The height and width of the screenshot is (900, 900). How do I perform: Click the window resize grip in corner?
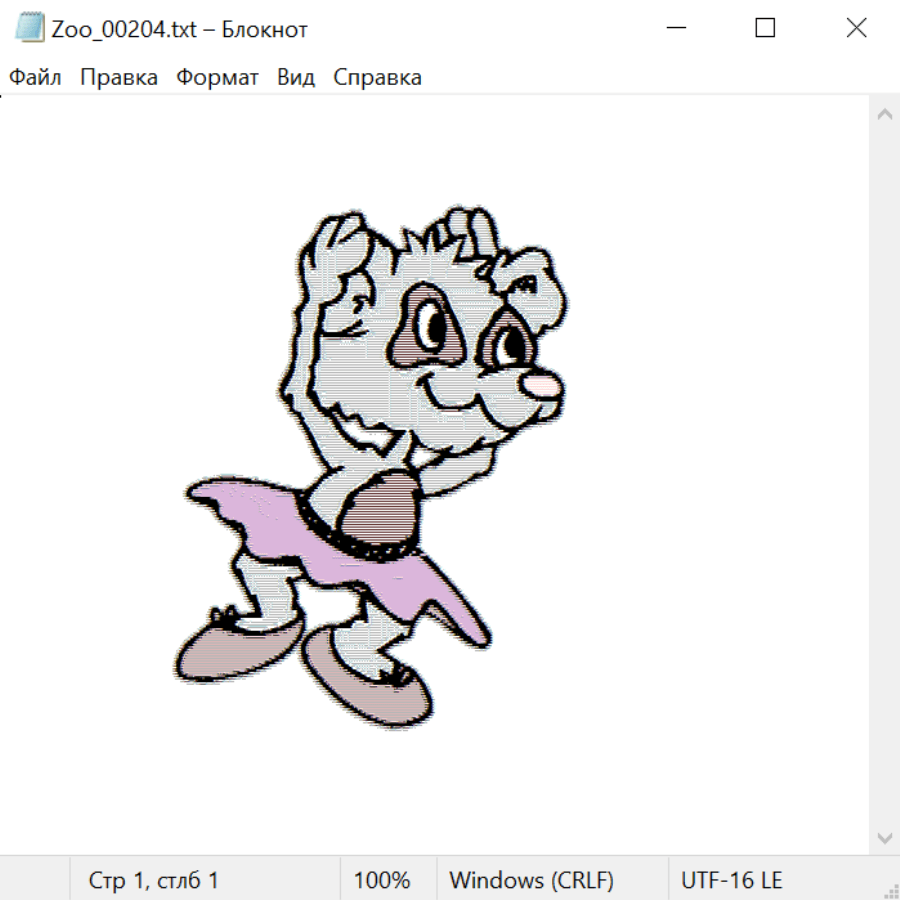point(890,890)
